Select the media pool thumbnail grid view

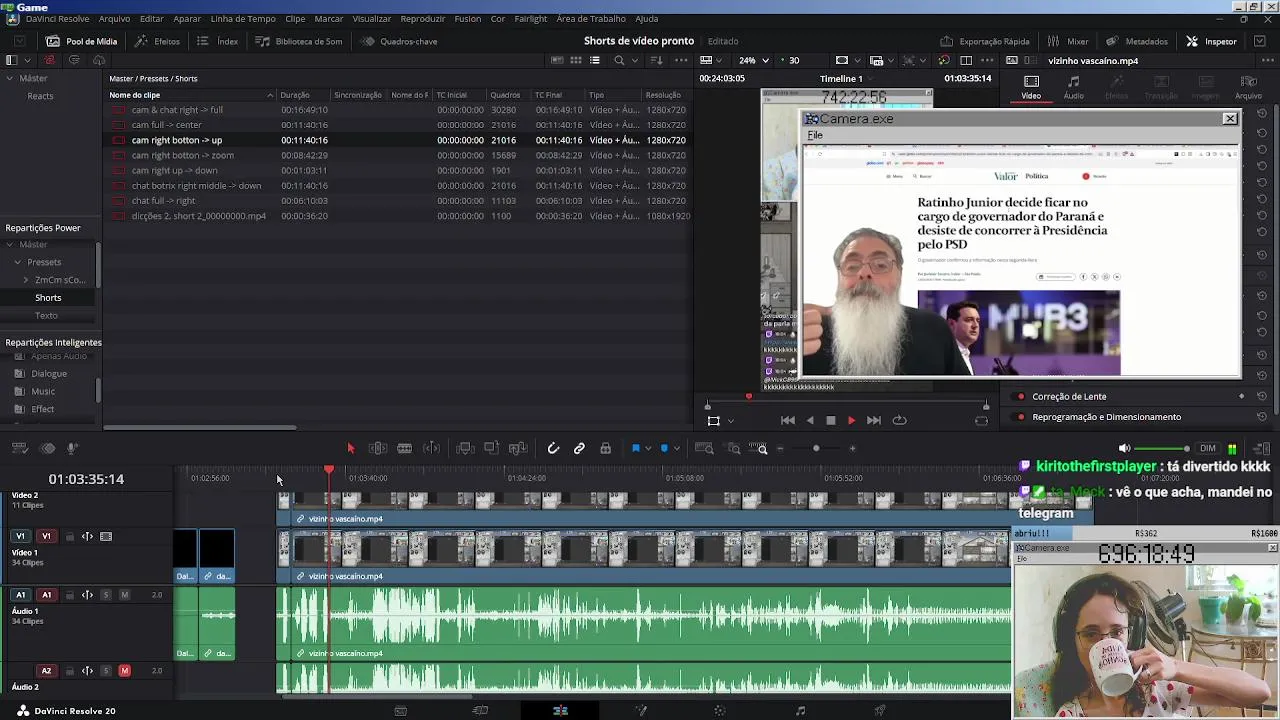[576, 60]
